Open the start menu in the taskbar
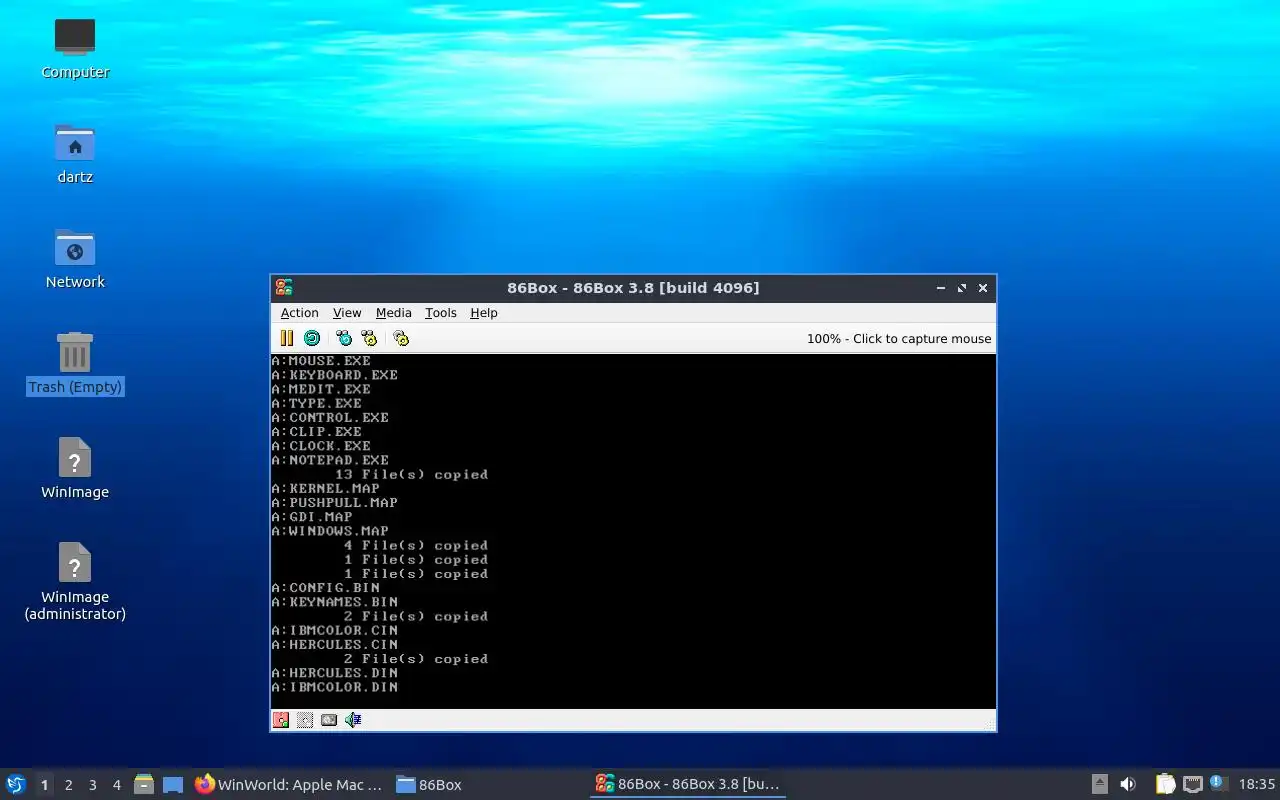The image size is (1280, 800). coord(16,784)
